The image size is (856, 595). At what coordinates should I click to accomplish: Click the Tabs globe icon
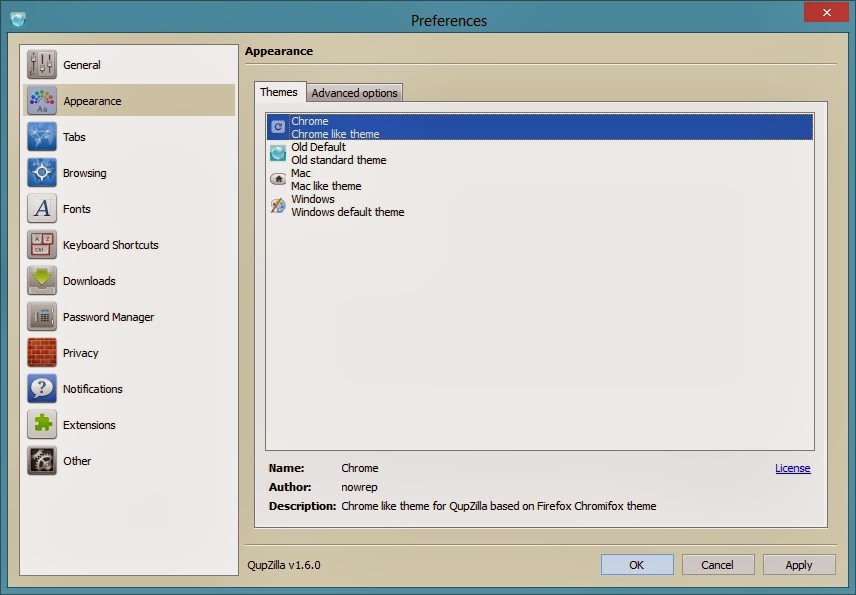[x=41, y=136]
